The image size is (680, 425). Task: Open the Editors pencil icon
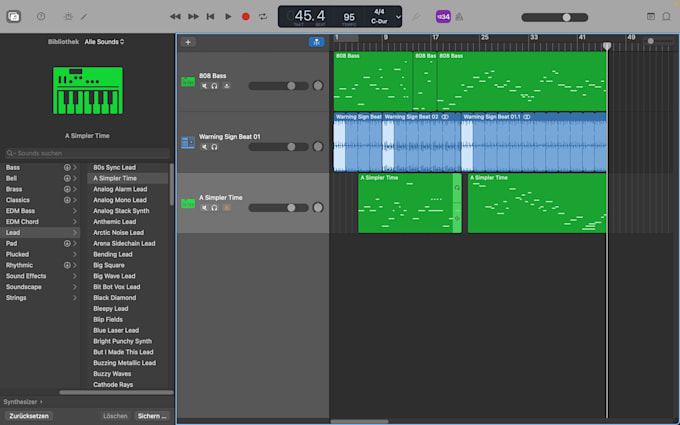coord(84,17)
